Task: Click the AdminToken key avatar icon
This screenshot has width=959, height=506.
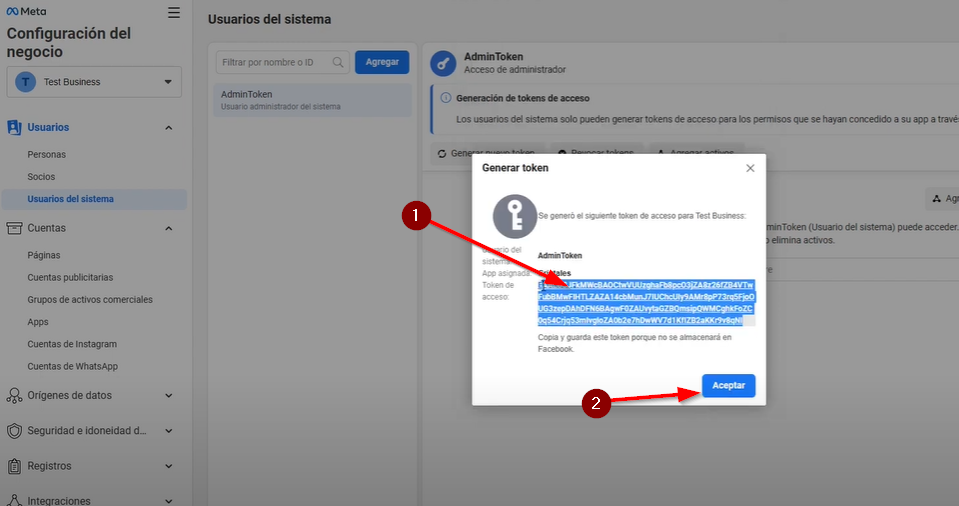Action: click(443, 64)
